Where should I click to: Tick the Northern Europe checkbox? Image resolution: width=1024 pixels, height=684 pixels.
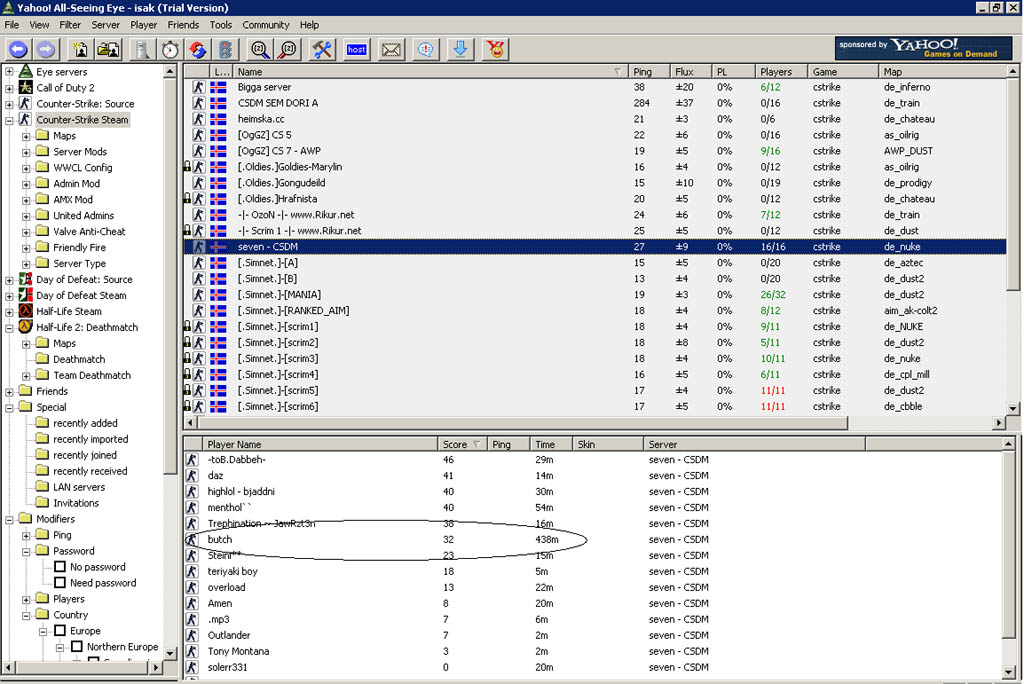[77, 646]
